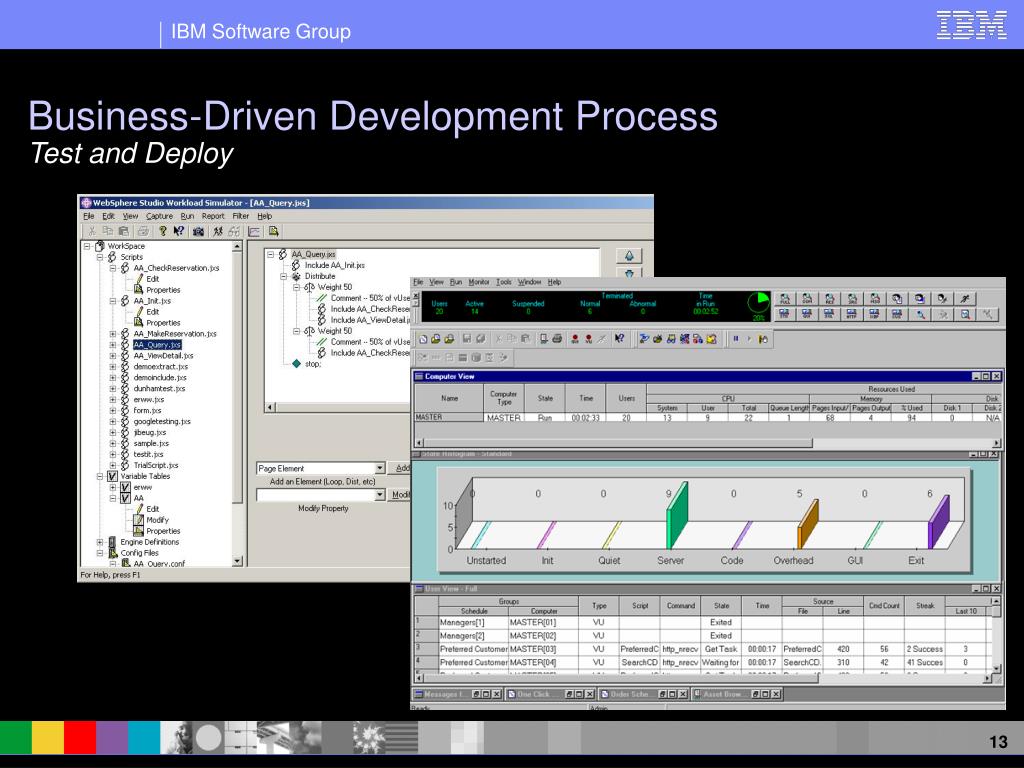Click the pause button in monitor toolbar
The width and height of the screenshot is (1024, 768).
(x=736, y=338)
